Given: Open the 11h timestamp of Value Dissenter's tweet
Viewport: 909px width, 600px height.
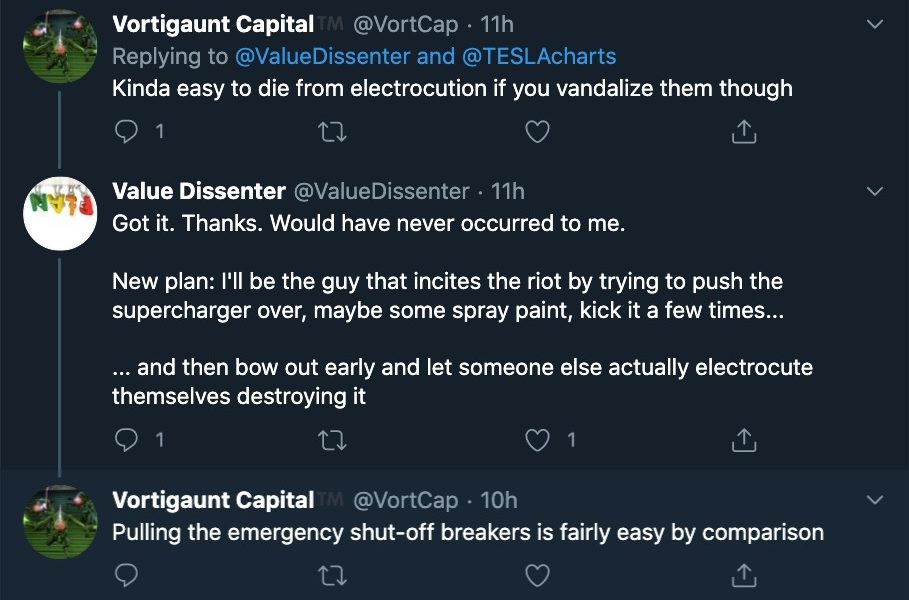Looking at the screenshot, I should coord(507,191).
